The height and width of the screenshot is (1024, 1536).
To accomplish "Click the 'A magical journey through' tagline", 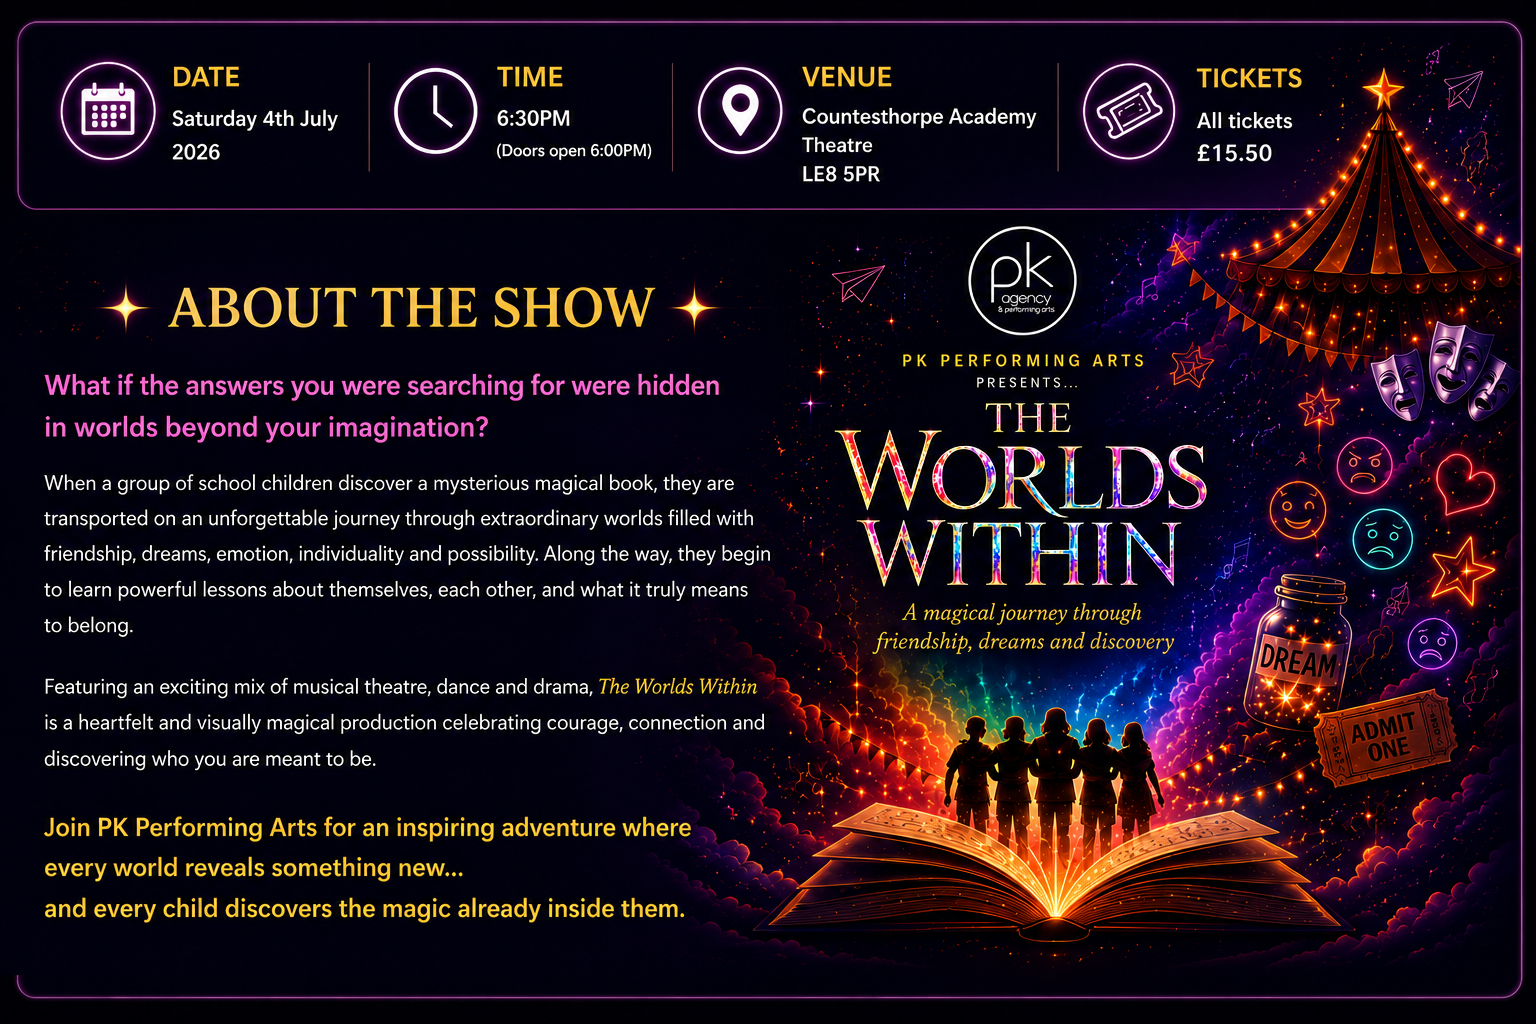I will (x=1022, y=612).
